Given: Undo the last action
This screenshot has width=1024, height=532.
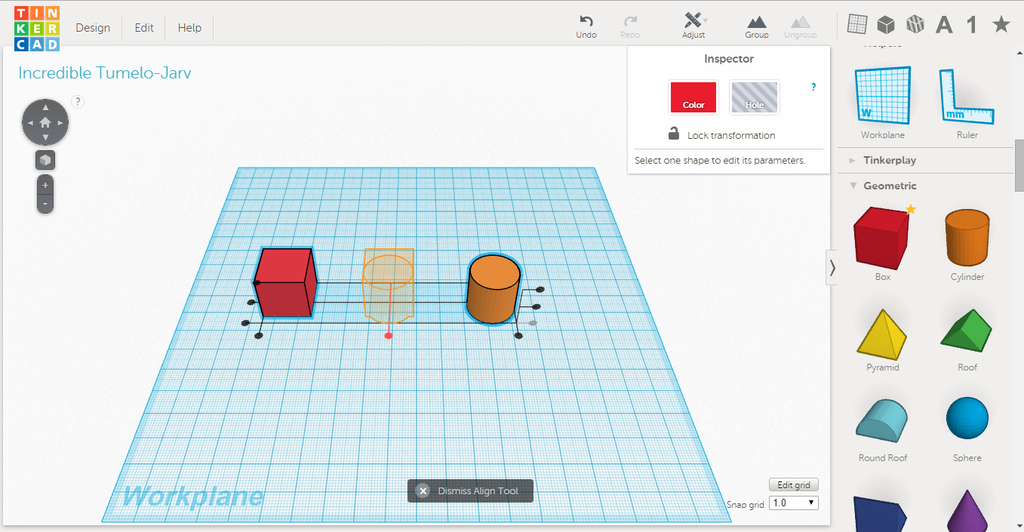Looking at the screenshot, I should point(586,26).
